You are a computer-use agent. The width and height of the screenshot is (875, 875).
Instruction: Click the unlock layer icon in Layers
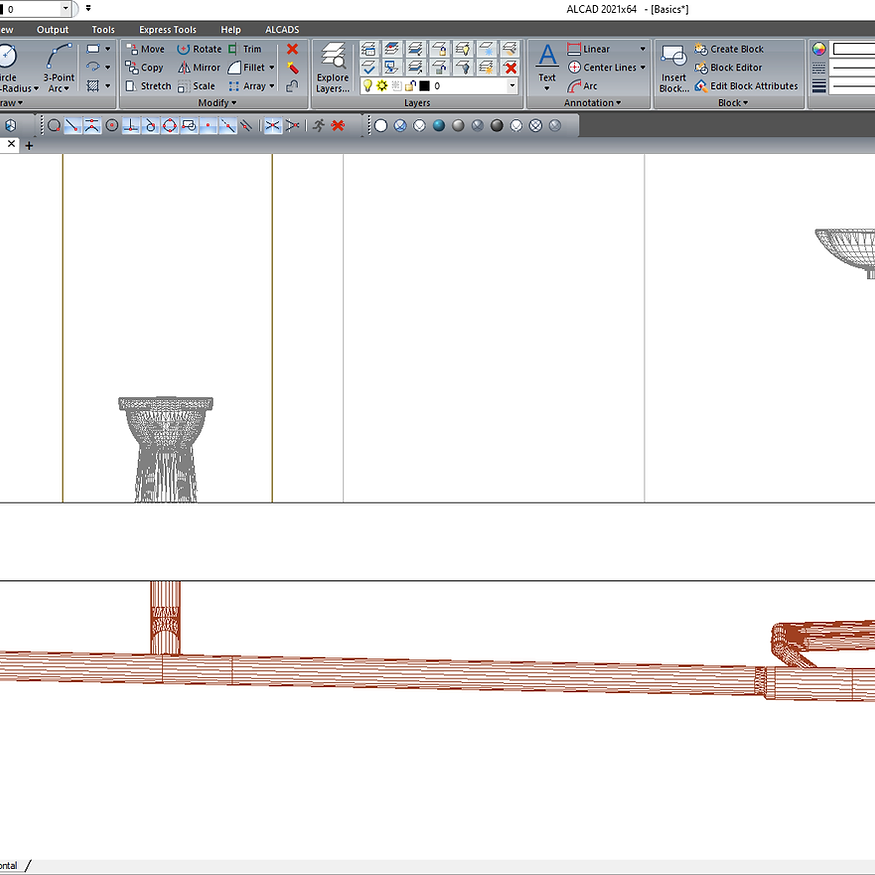(439, 68)
